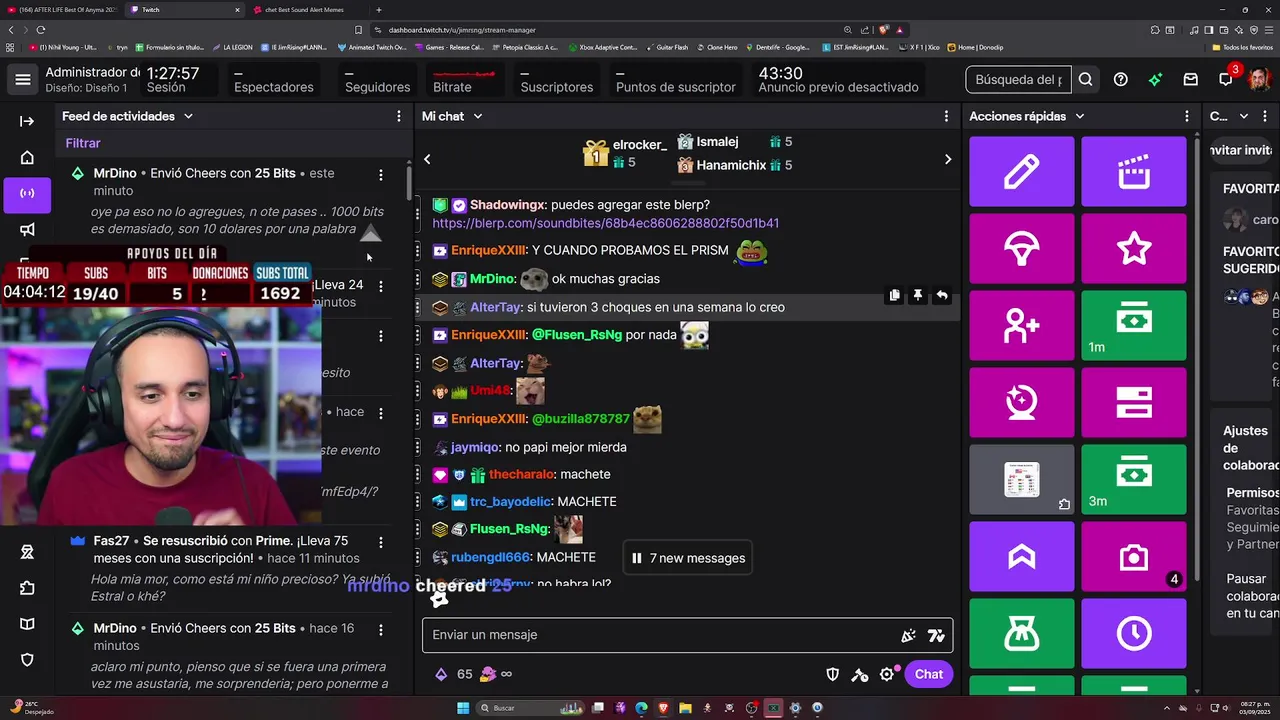Go to the Home sidebar icon
Screen dimensions: 1280x720
[x=27, y=157]
